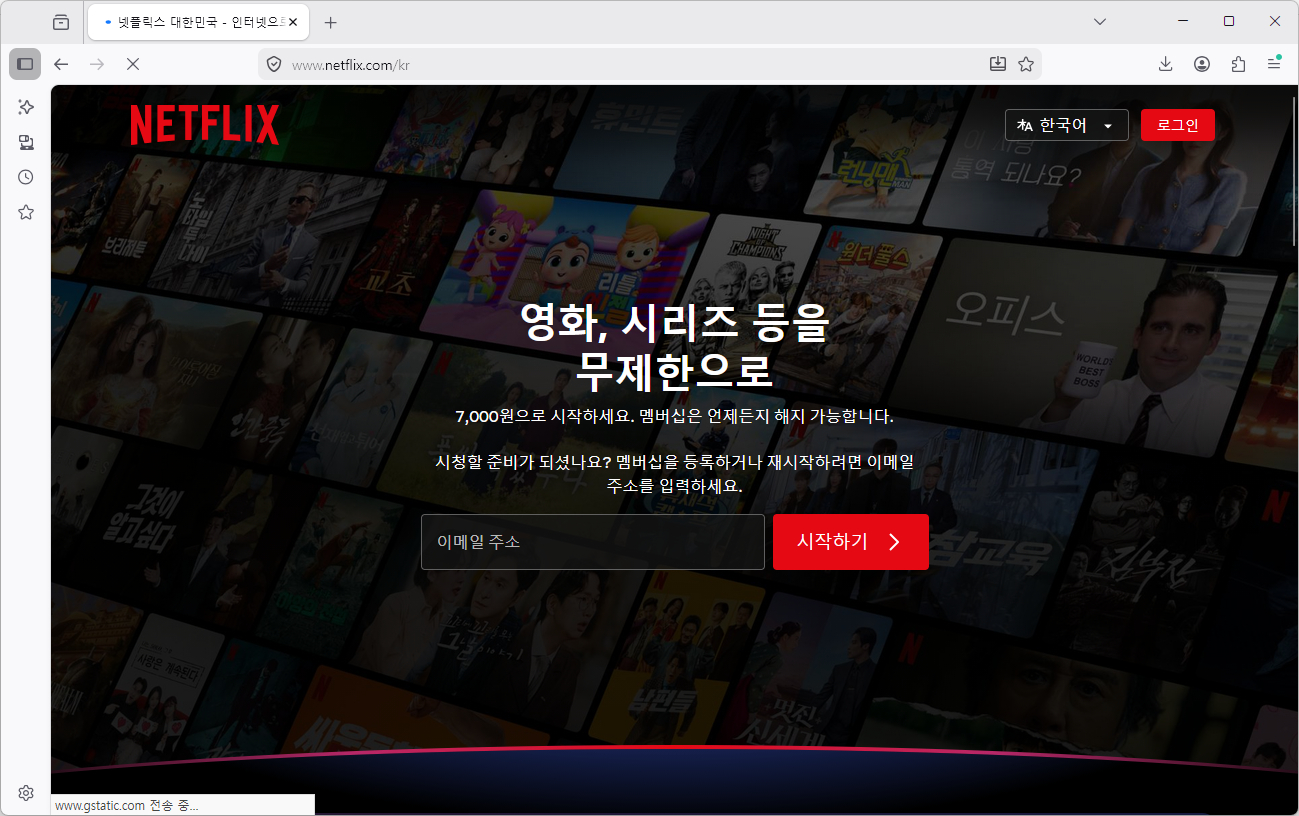This screenshot has width=1299, height=816.
Task: Open history clock icon in sidebar
Action: pos(26,177)
